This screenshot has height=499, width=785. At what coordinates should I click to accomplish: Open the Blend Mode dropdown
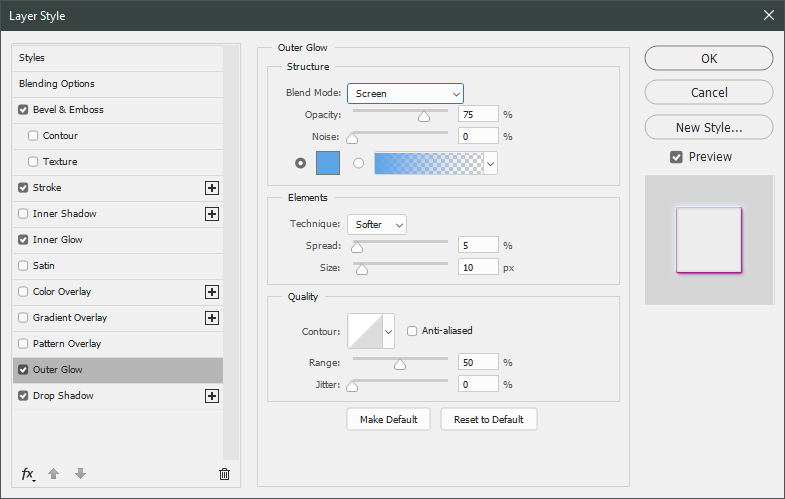coord(405,94)
